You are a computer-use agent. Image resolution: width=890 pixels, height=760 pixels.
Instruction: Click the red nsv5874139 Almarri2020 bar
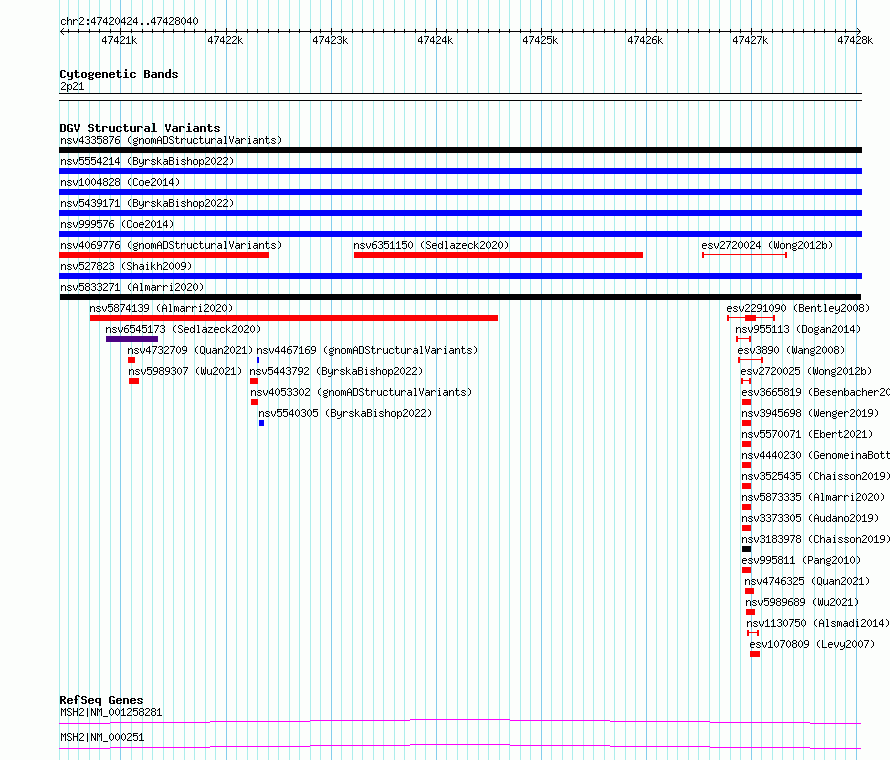[293, 318]
